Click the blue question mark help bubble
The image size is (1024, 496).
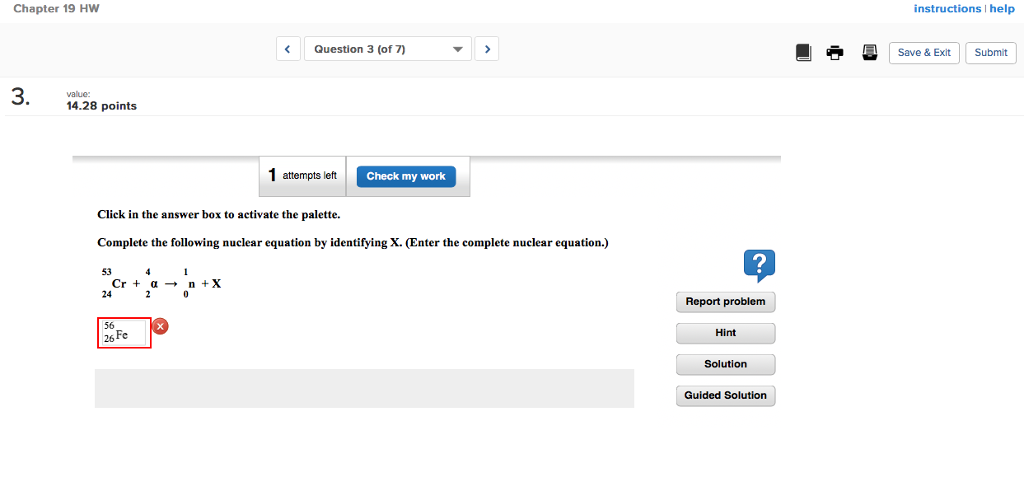coord(760,266)
